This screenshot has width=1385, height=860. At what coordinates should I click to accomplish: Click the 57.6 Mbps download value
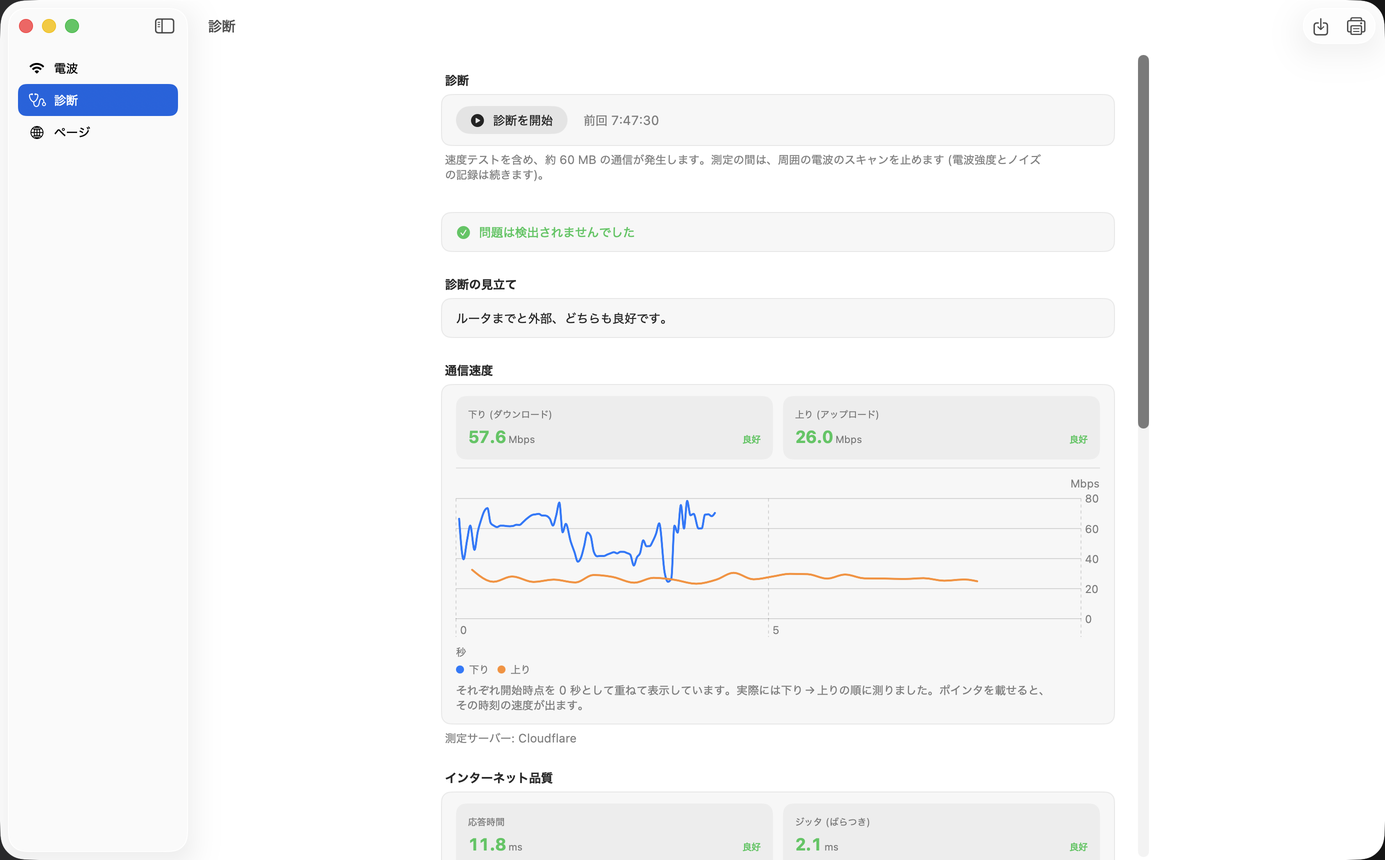[501, 437]
